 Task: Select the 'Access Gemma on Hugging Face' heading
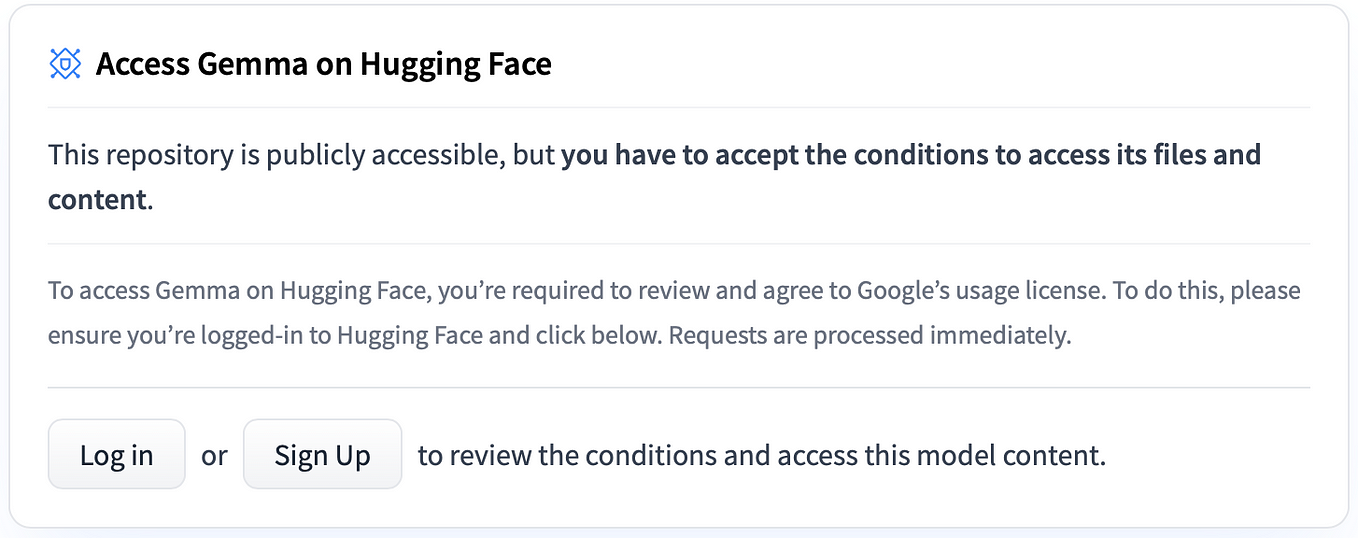(324, 65)
